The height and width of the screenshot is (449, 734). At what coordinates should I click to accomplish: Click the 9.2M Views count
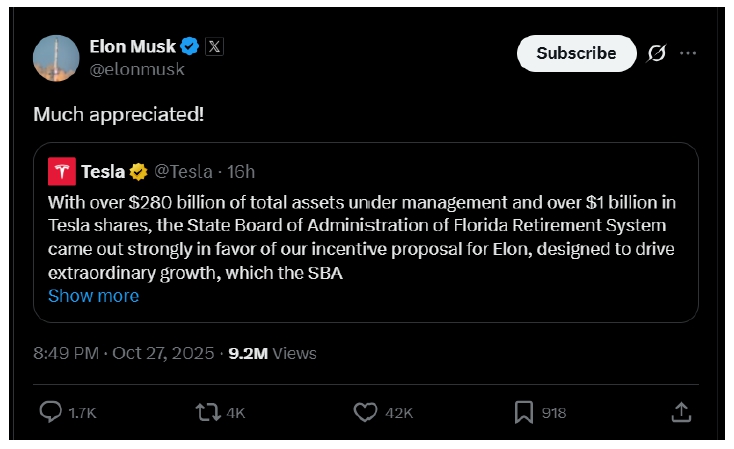tap(272, 353)
